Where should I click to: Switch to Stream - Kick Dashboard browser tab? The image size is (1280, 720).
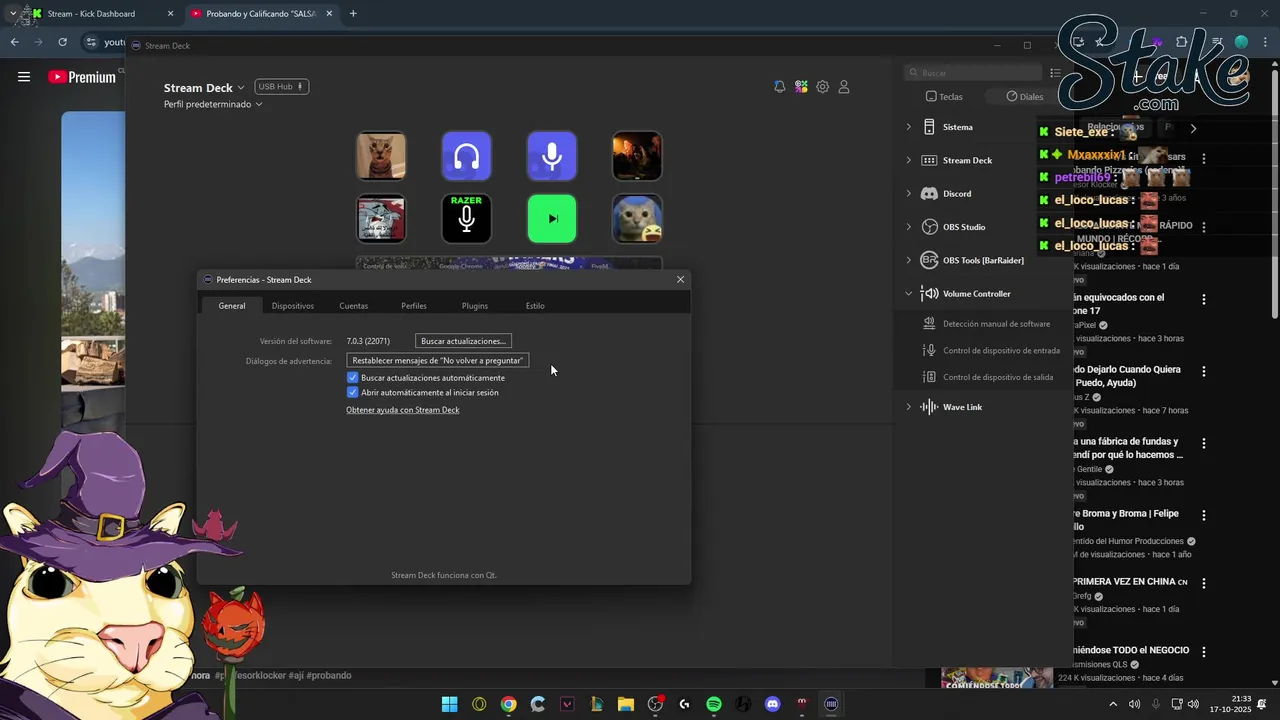[102, 14]
